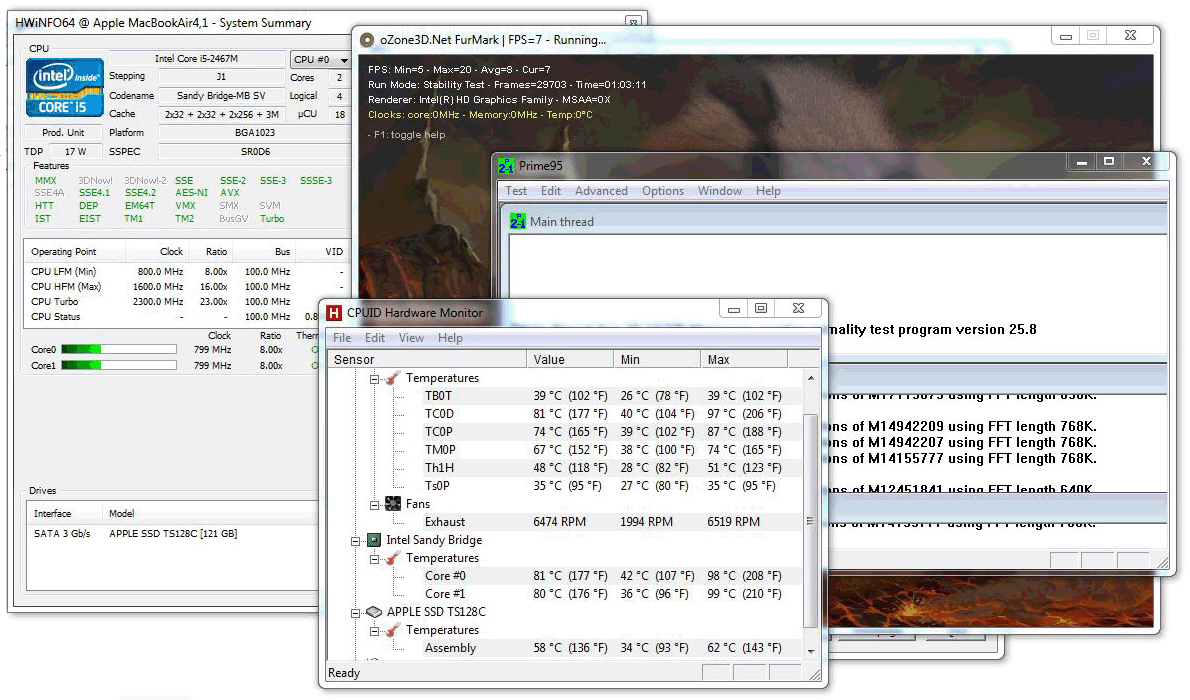Image resolution: width=1190 pixels, height=700 pixels.
Task: Open the File menu in Hardware Monitor
Action: point(342,338)
